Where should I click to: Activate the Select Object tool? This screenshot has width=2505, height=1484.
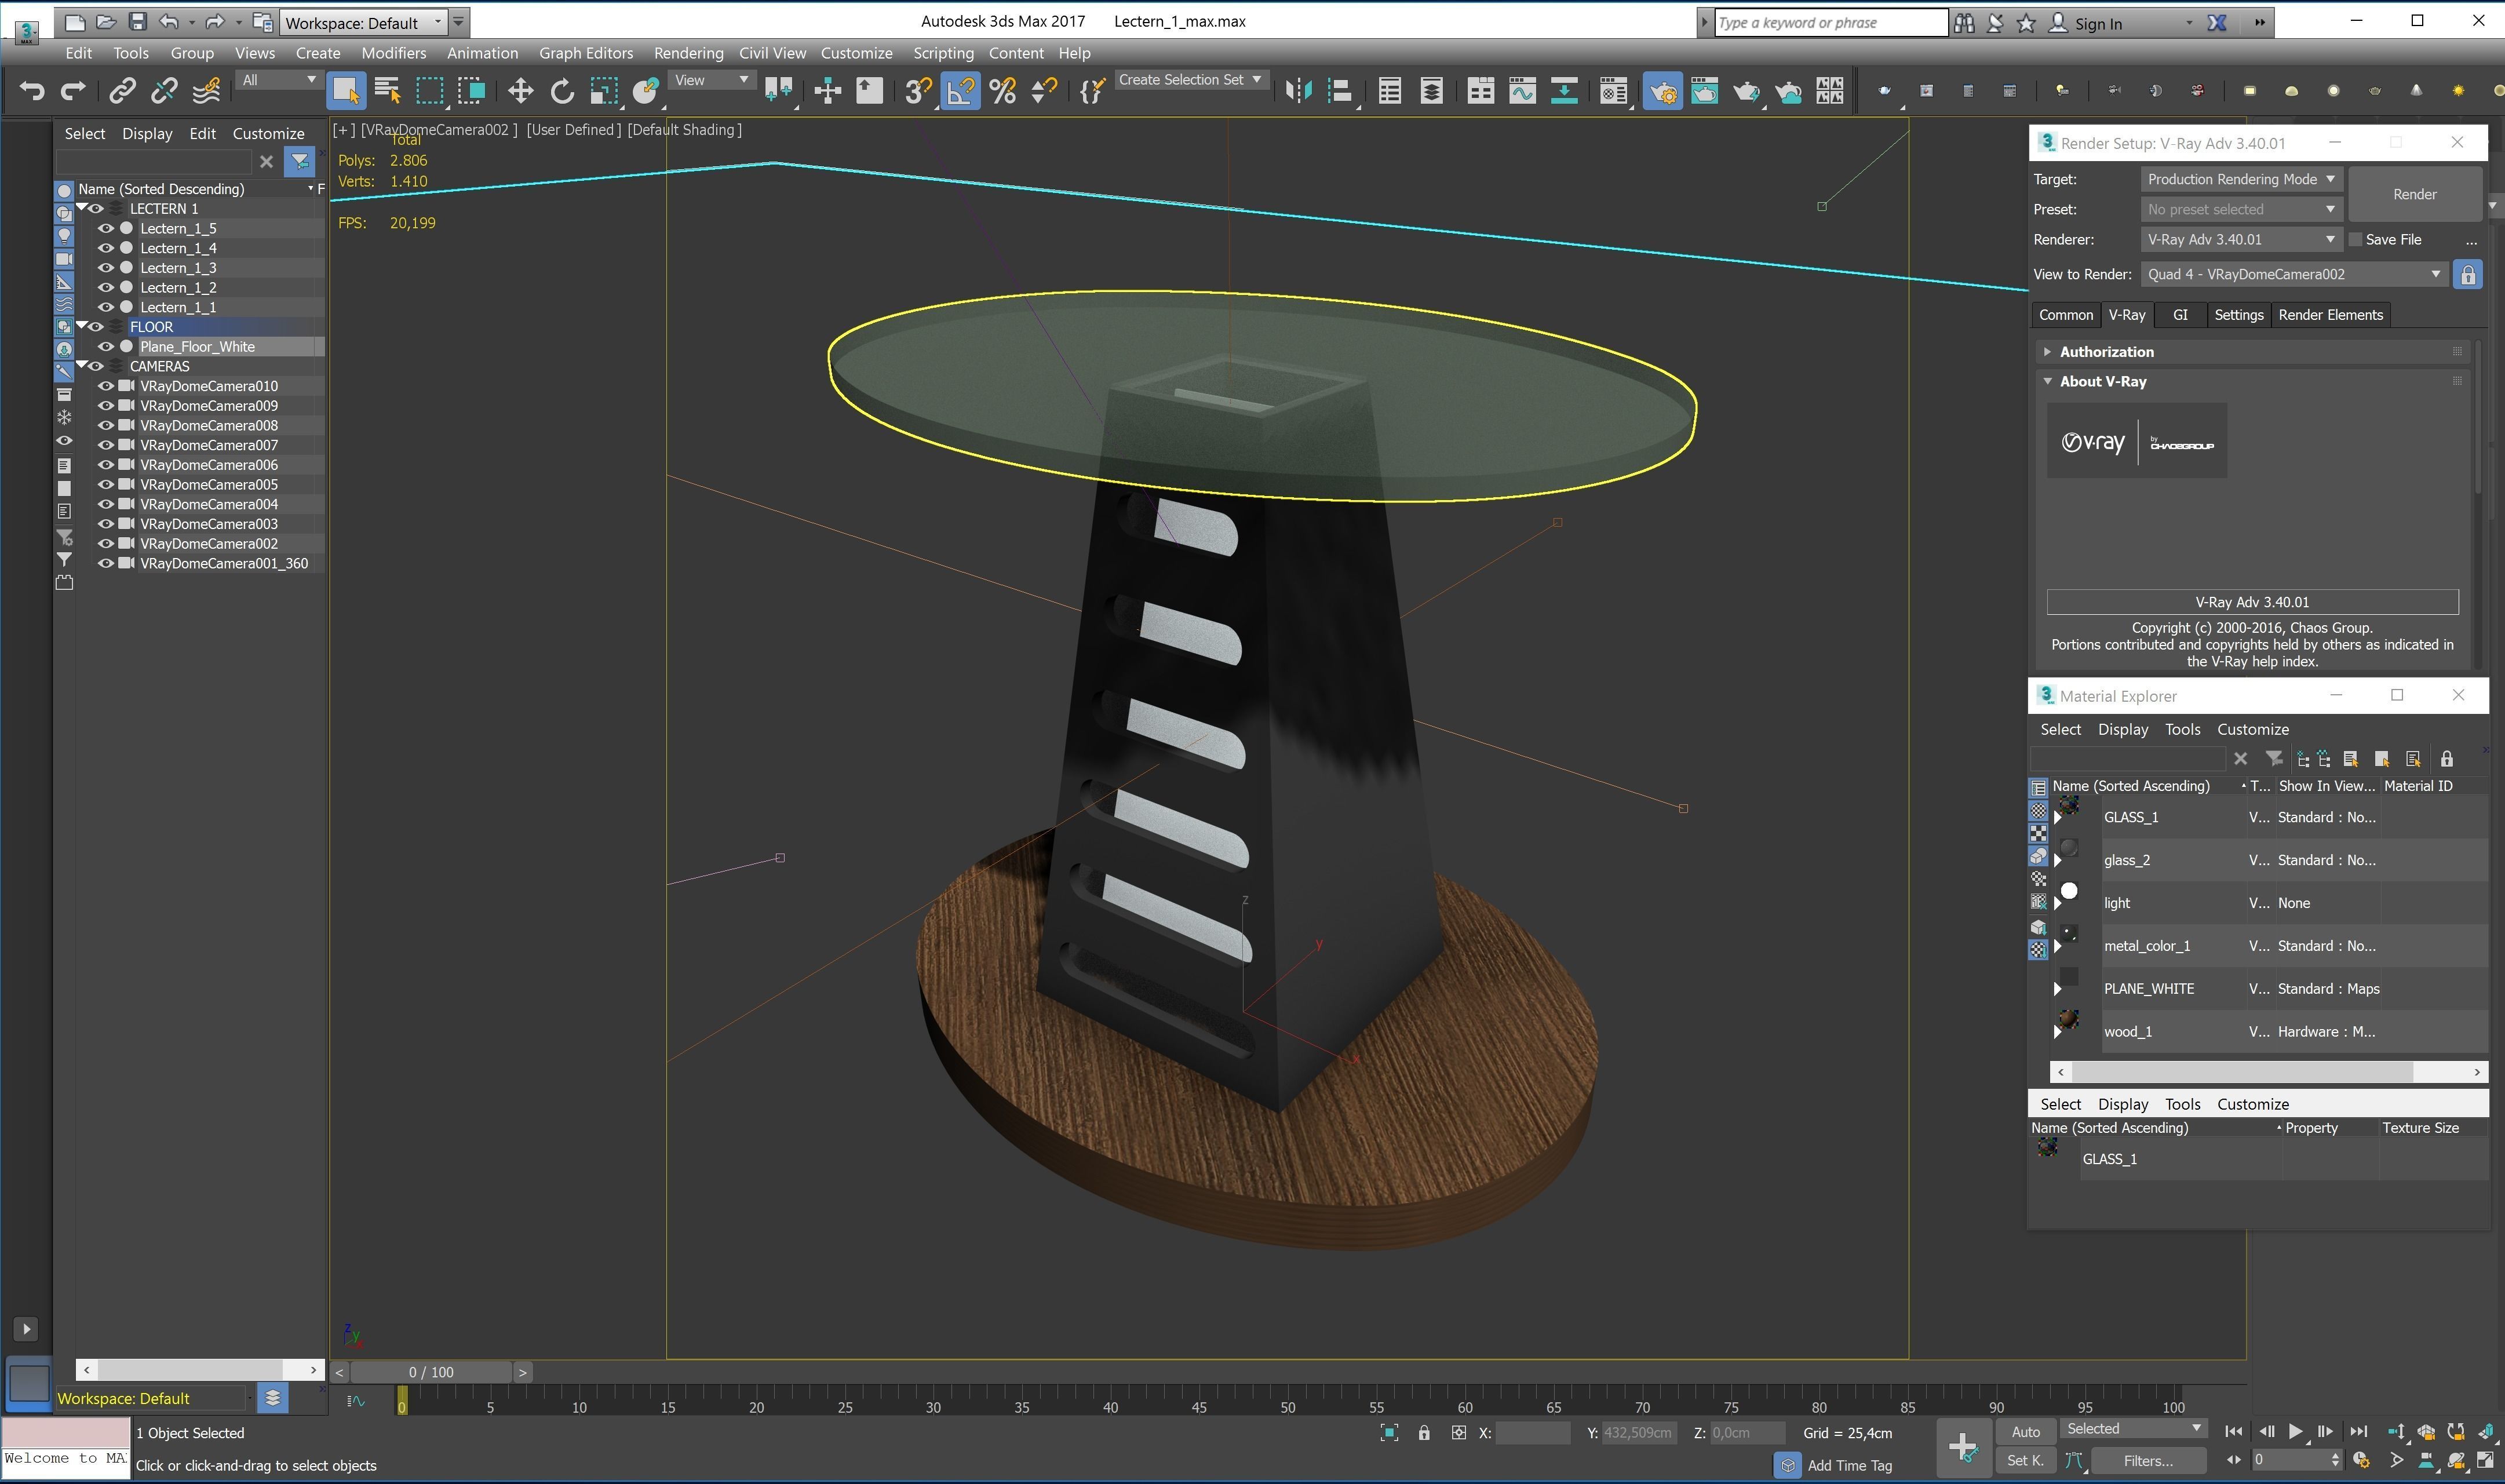tap(346, 92)
